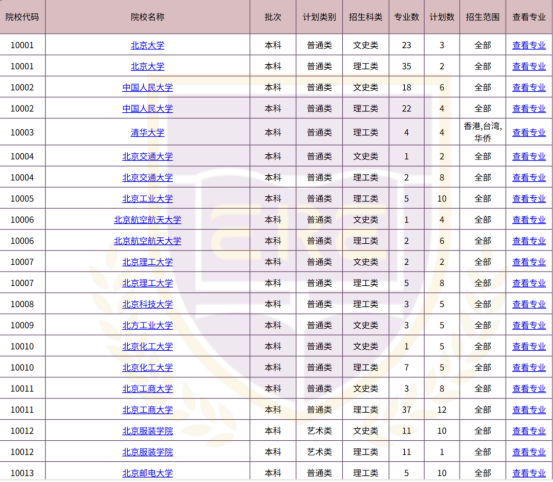Open 北京理工大学 link in the 文史类 row
The image size is (553, 482).
coord(147,262)
